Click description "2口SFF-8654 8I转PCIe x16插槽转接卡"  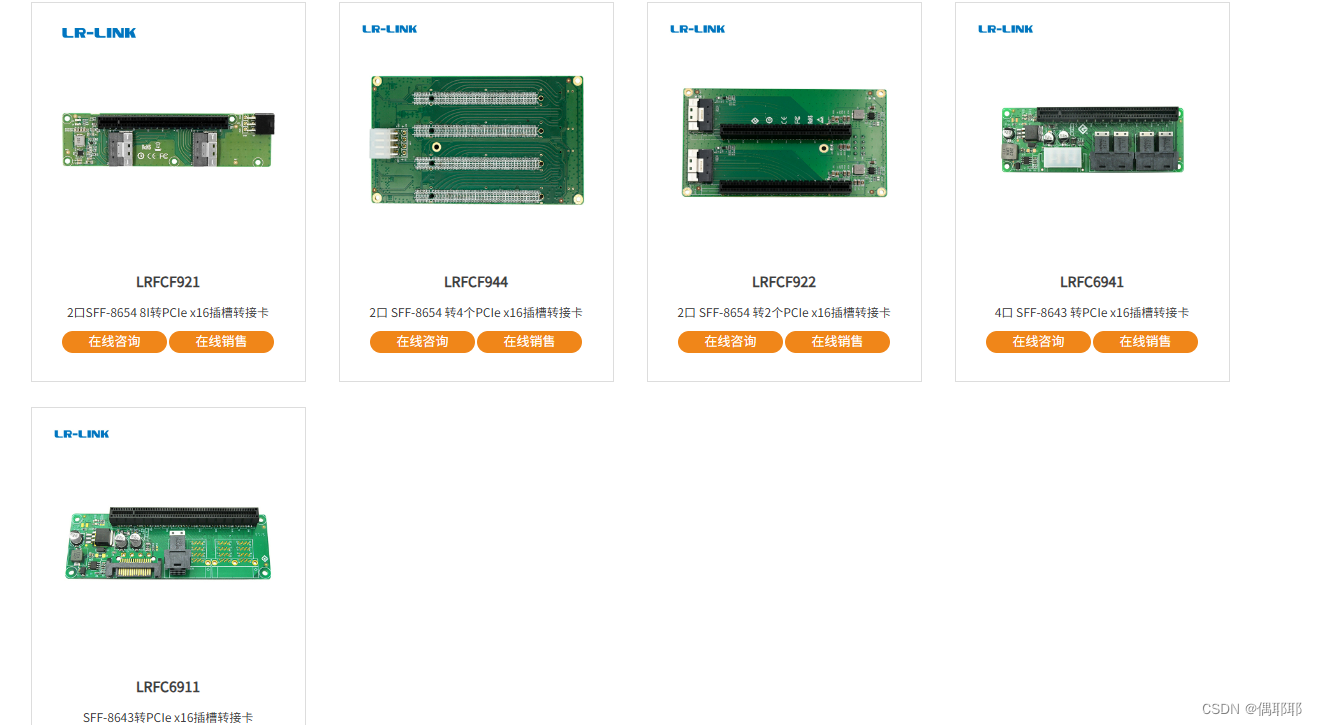point(168,313)
